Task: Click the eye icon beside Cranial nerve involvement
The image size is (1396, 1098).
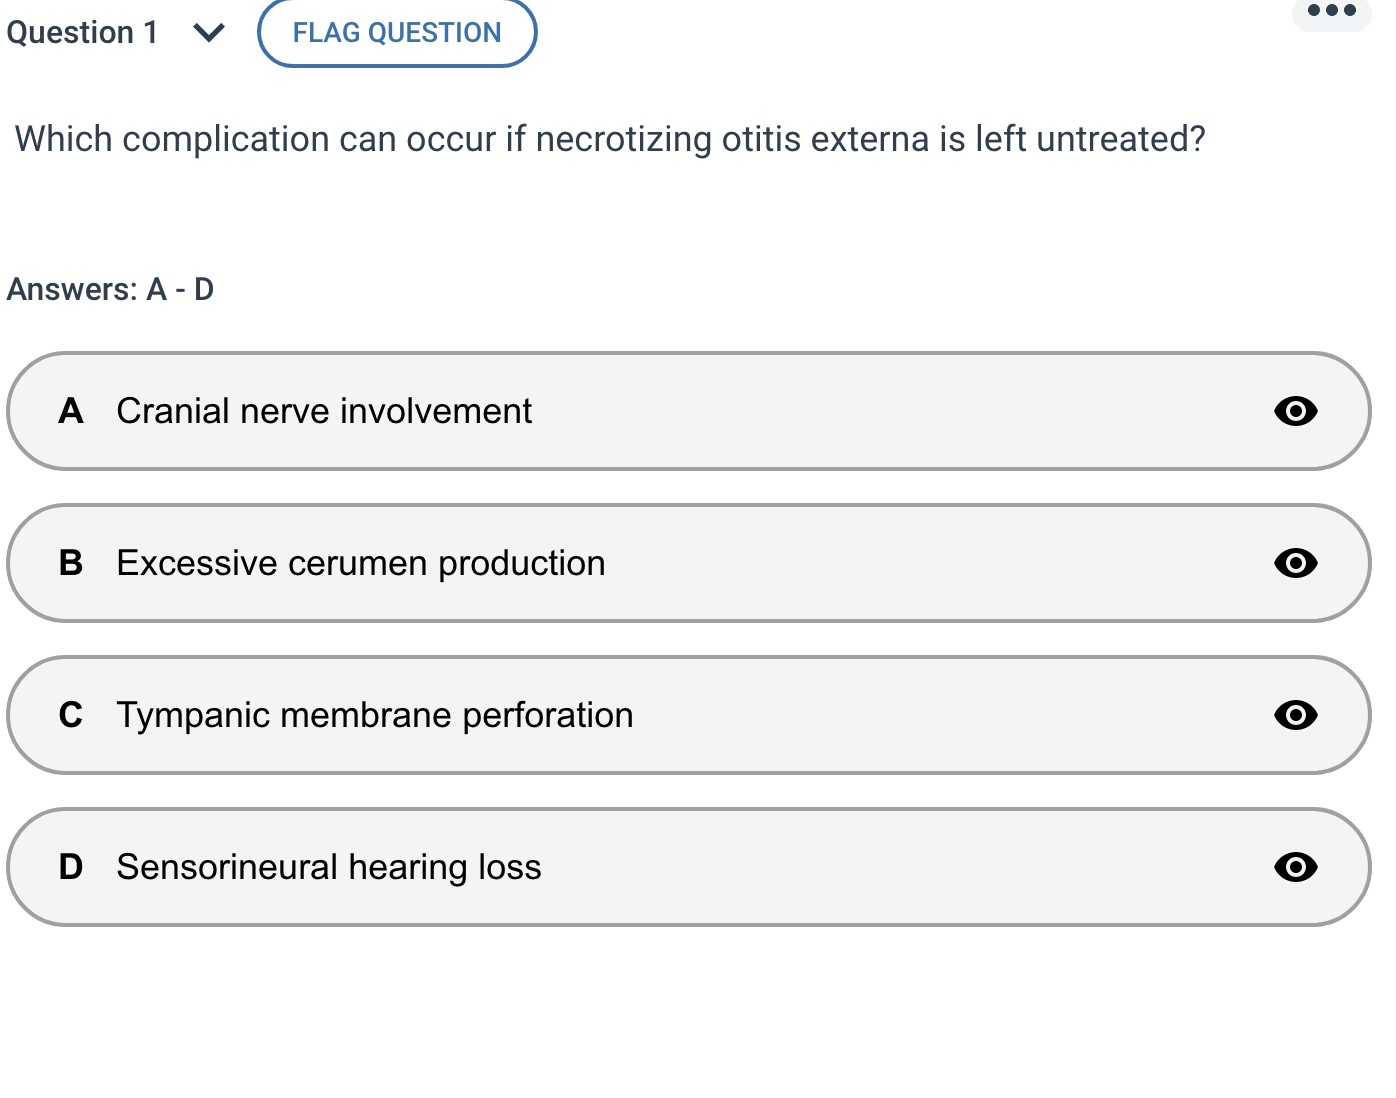Action: tap(1295, 411)
